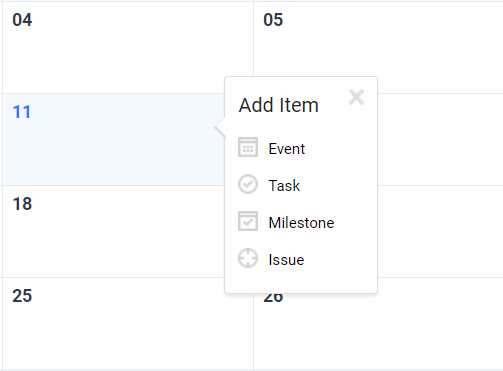Select the highlighted day 11 cell
This screenshot has height=371, width=503.
(x=113, y=139)
